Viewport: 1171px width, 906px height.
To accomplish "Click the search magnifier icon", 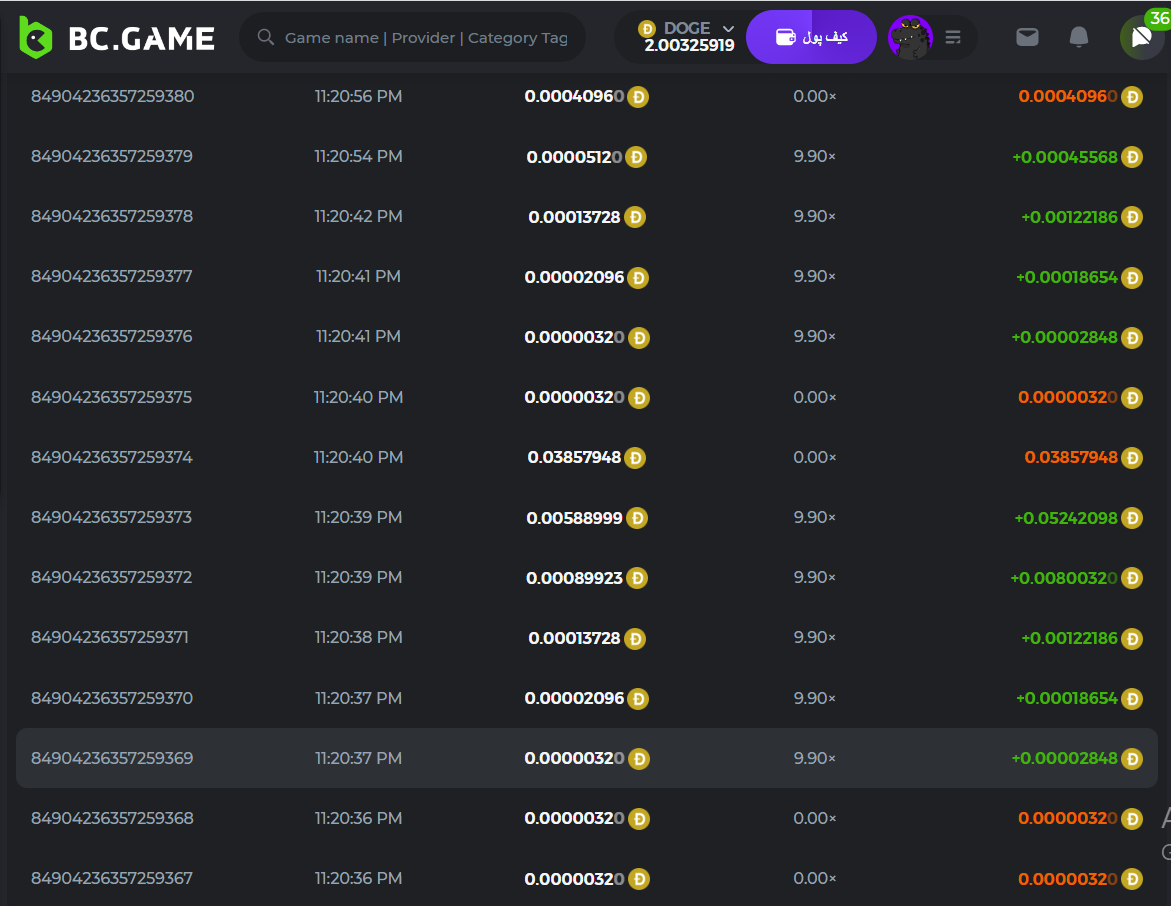I will 266,37.
